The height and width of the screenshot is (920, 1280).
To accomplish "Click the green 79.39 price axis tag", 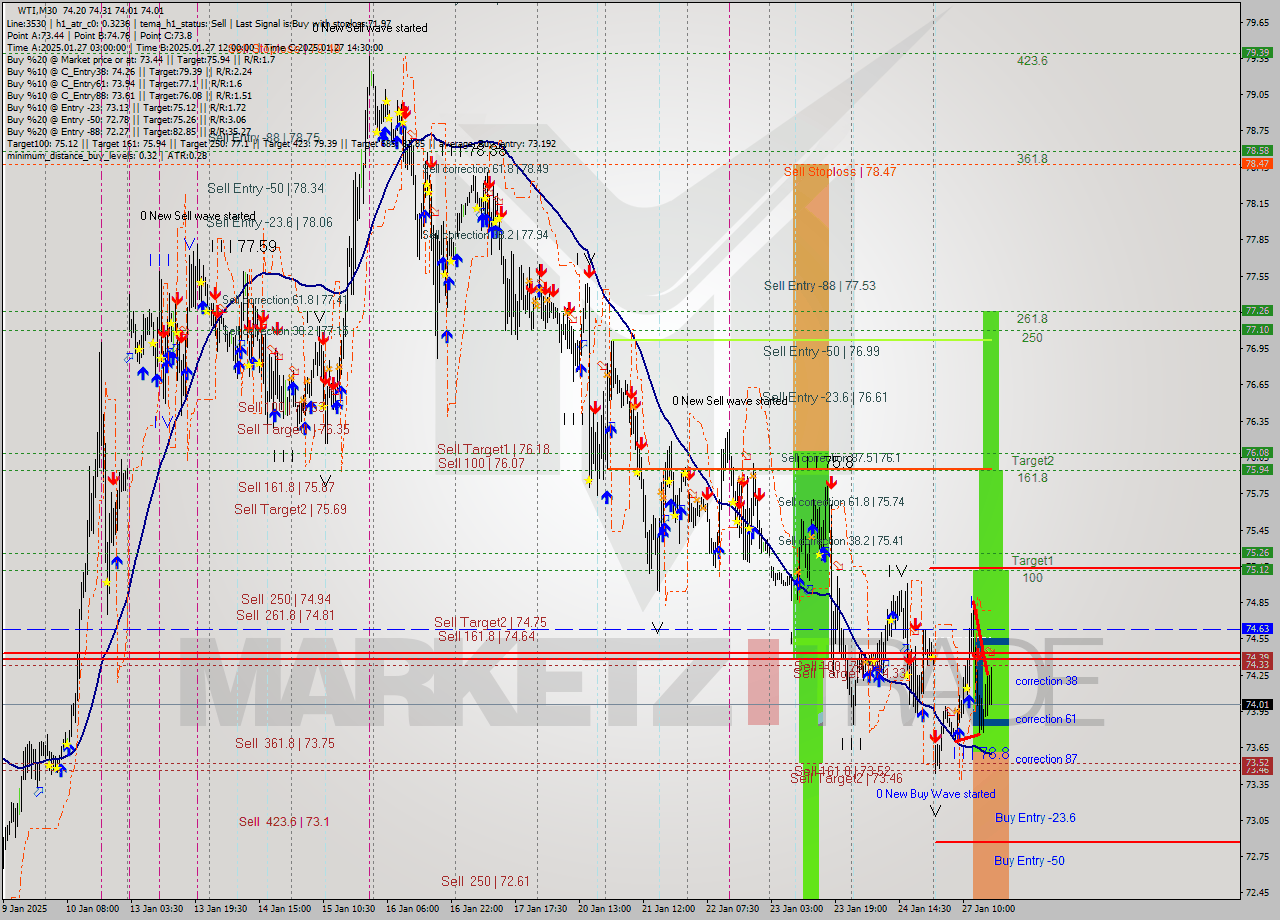I will click(1257, 53).
